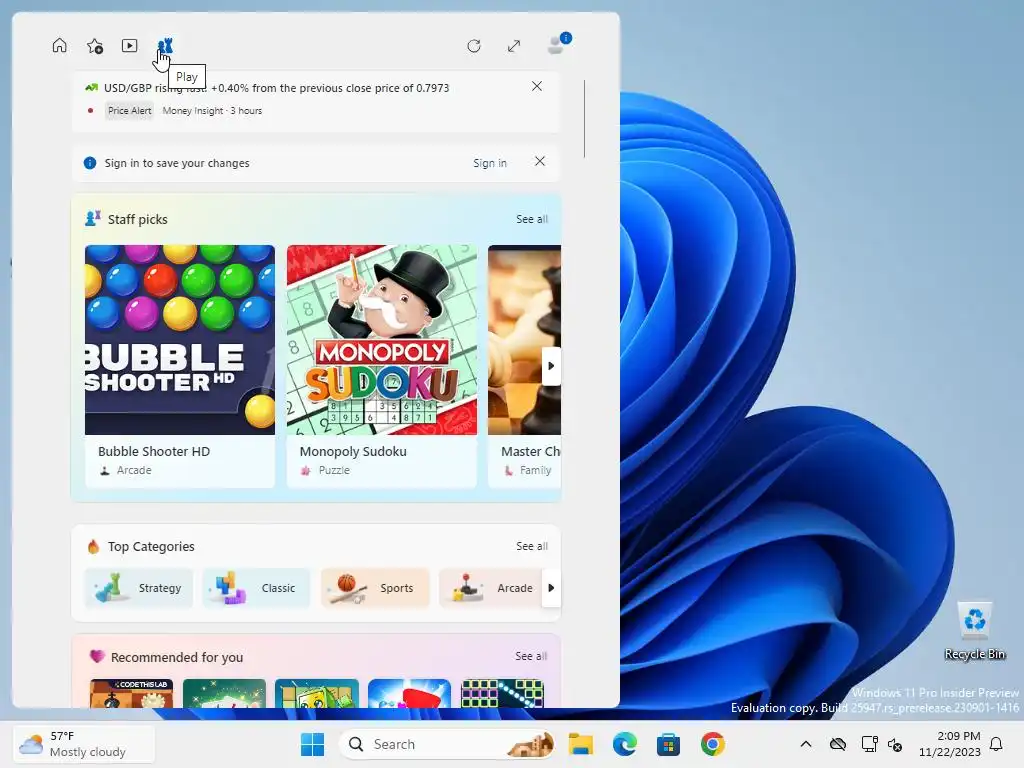Open the network status tray icon
Screen dimensions: 1024x768
[x=869, y=744]
